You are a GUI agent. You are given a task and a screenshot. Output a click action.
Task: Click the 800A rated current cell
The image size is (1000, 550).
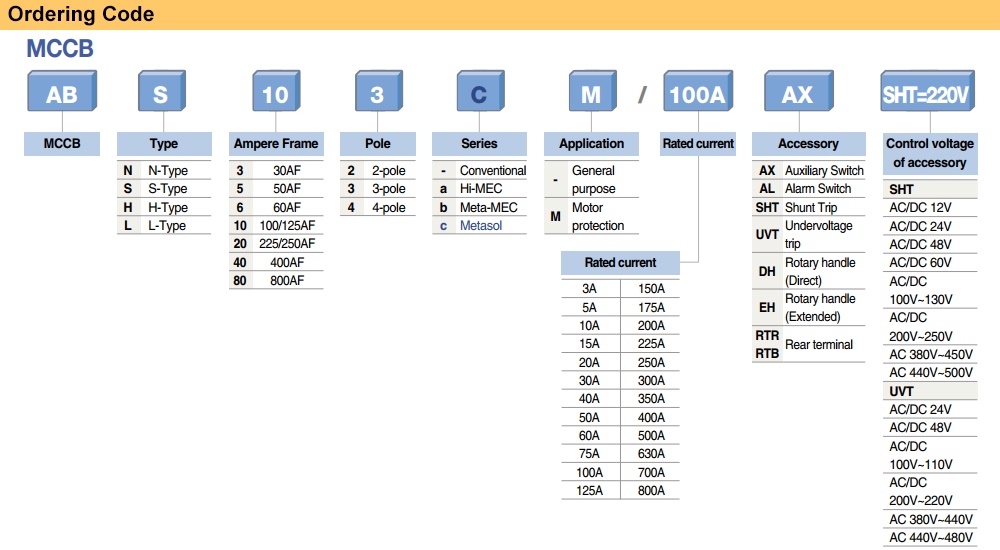(651, 491)
